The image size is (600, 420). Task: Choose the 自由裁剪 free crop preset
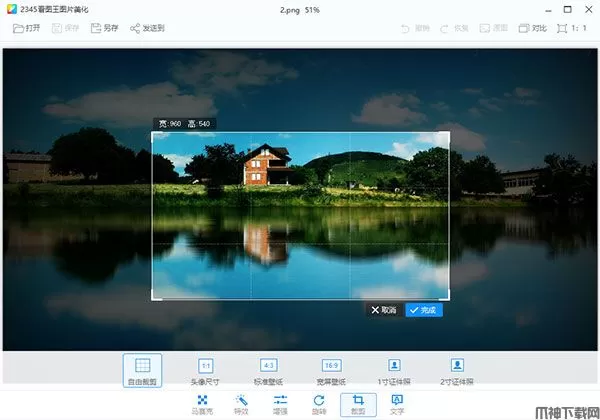(142, 366)
